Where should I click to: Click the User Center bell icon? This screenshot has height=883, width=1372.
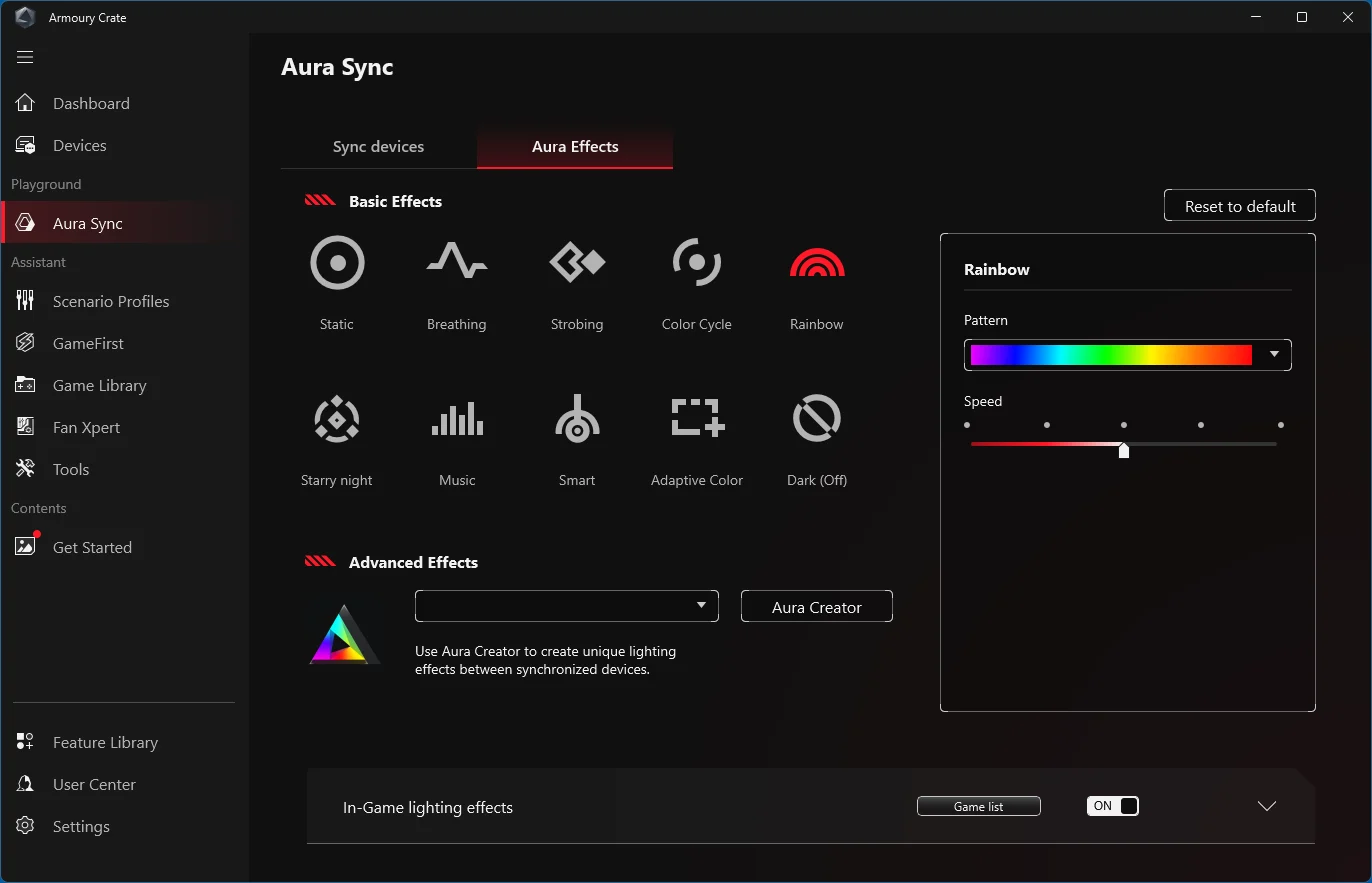(x=25, y=784)
